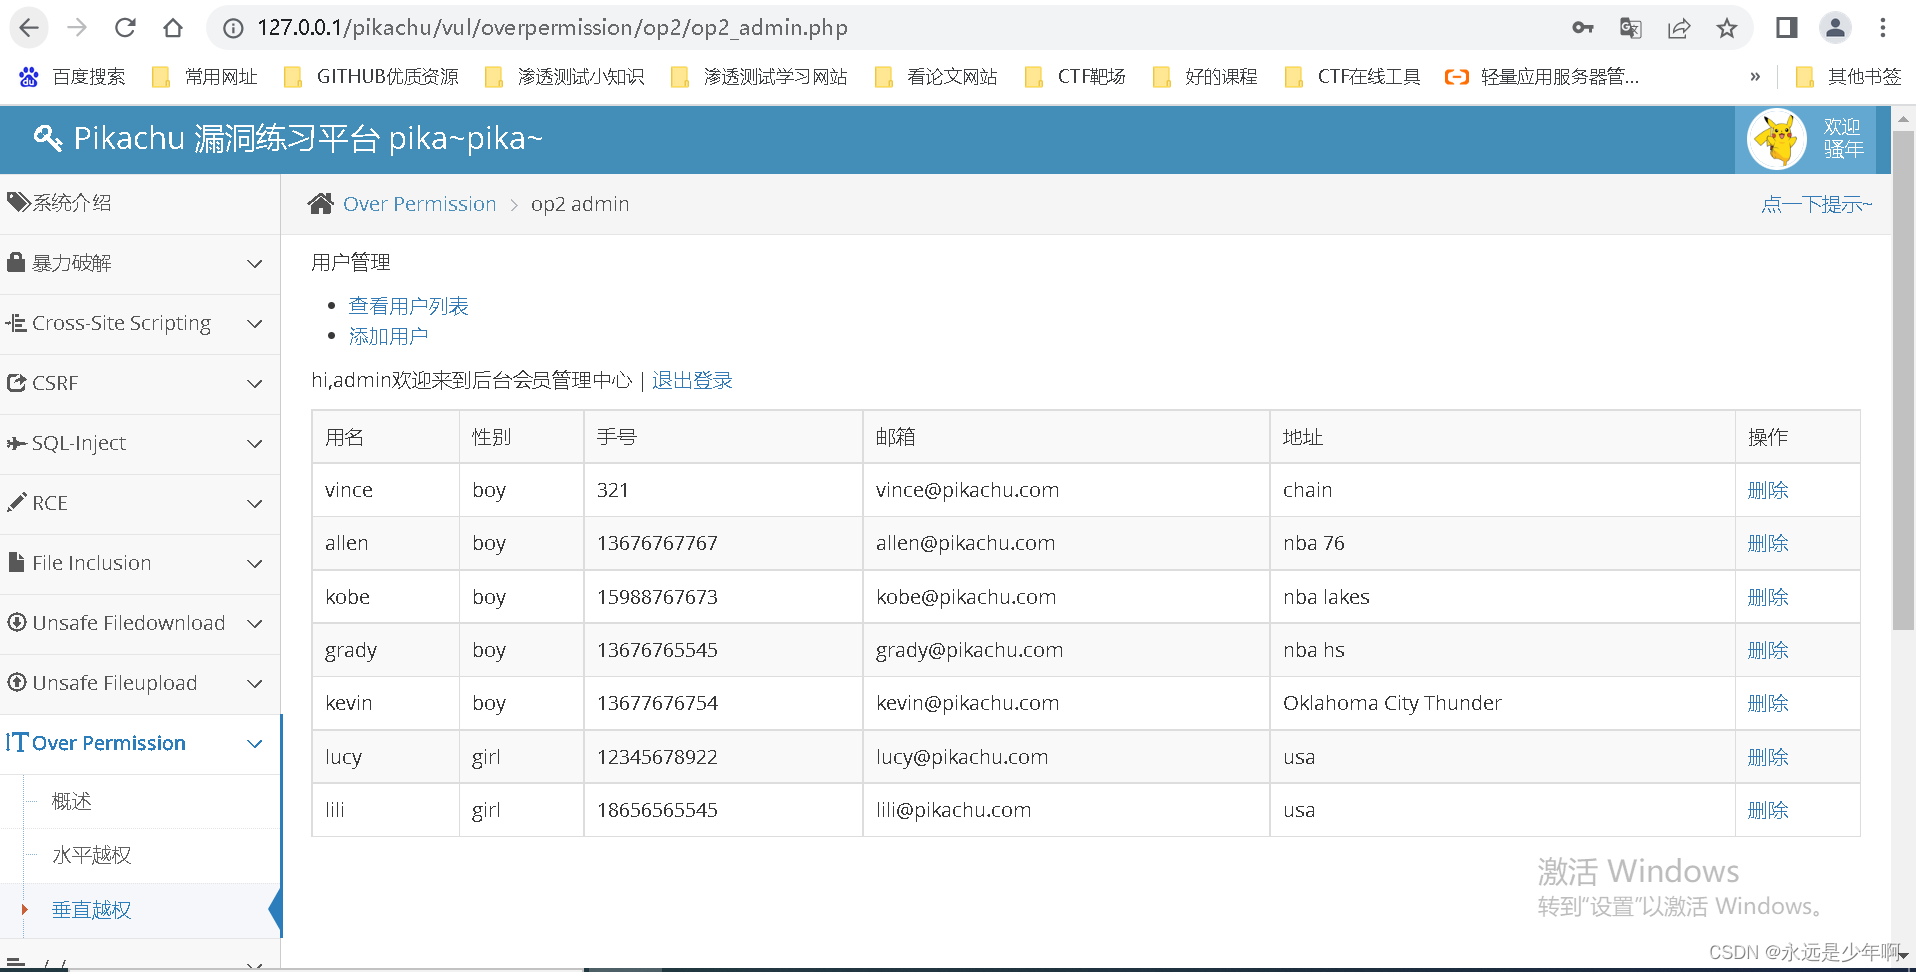
Task: Click the 退出登录 logout link
Action: coord(692,381)
